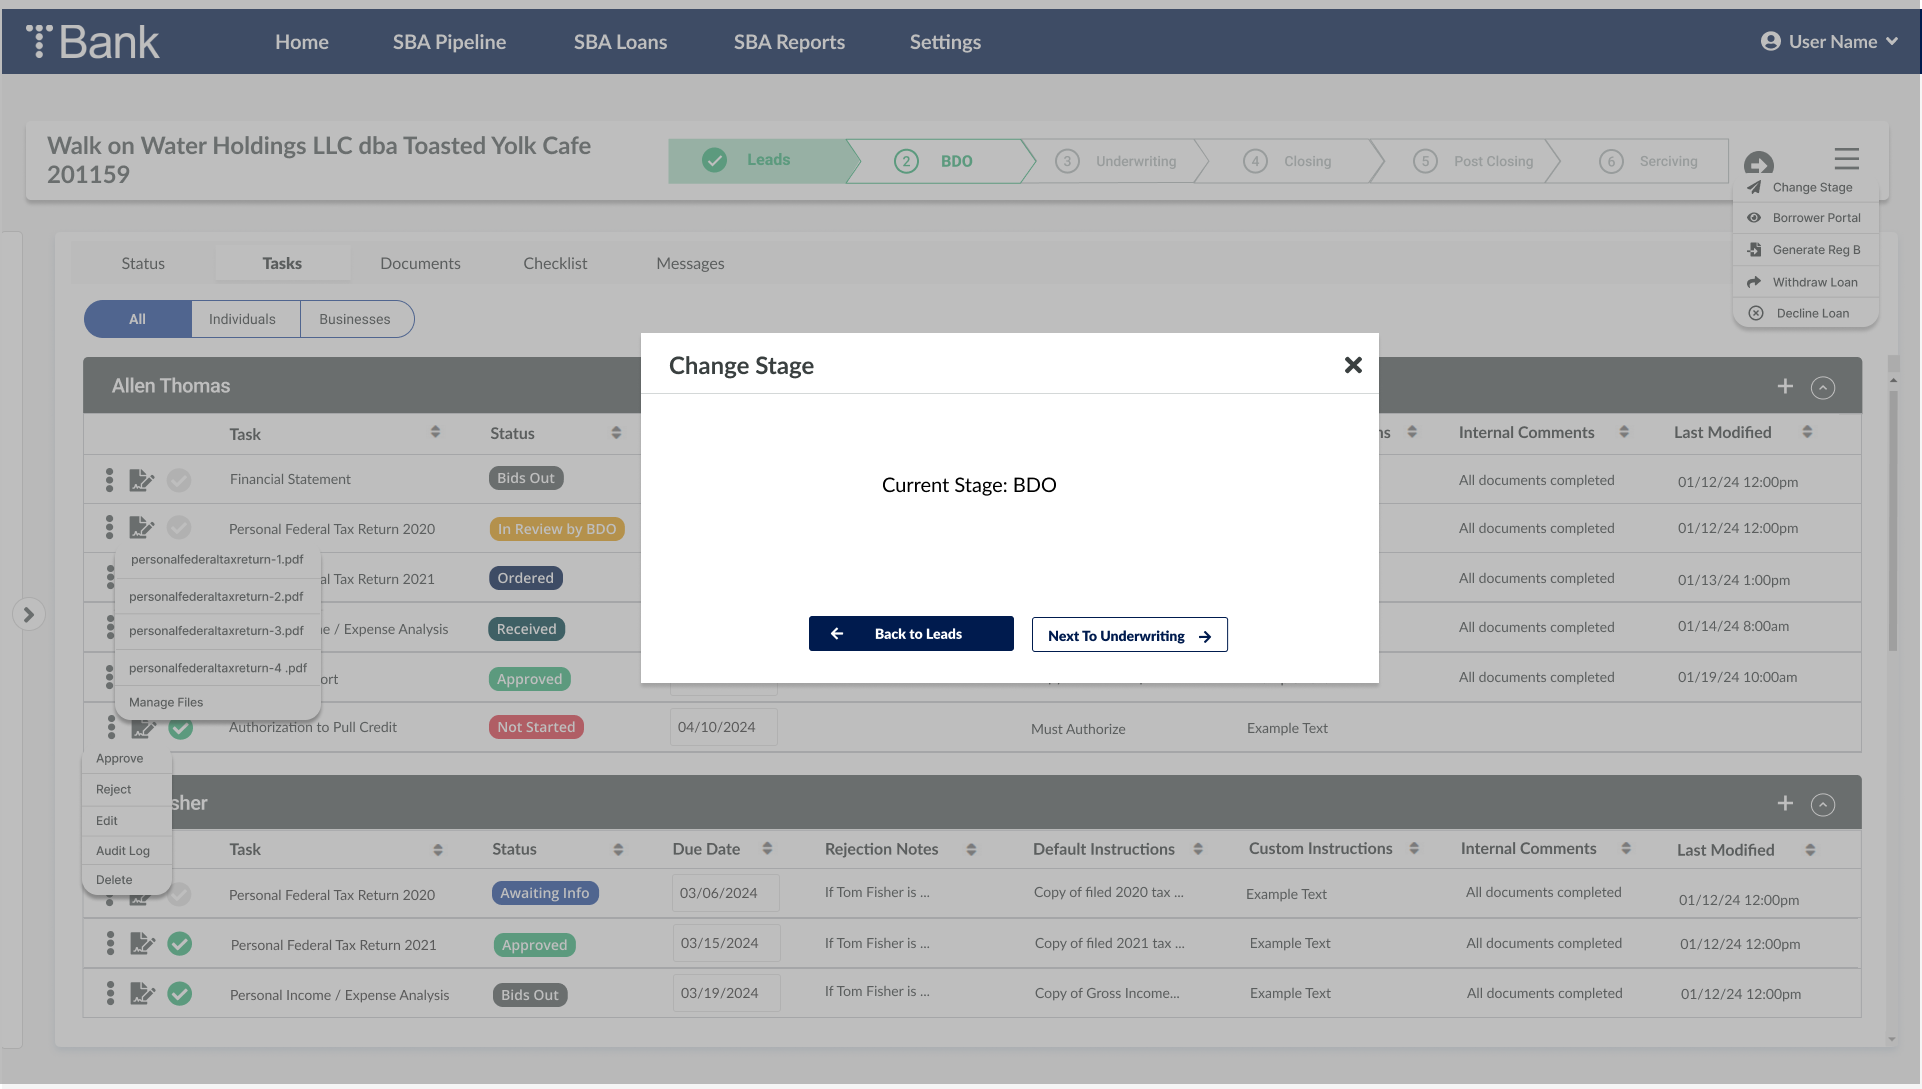This screenshot has width=1922, height=1089.
Task: Click the 04/10/2024 due date field
Action: pyautogui.click(x=723, y=727)
